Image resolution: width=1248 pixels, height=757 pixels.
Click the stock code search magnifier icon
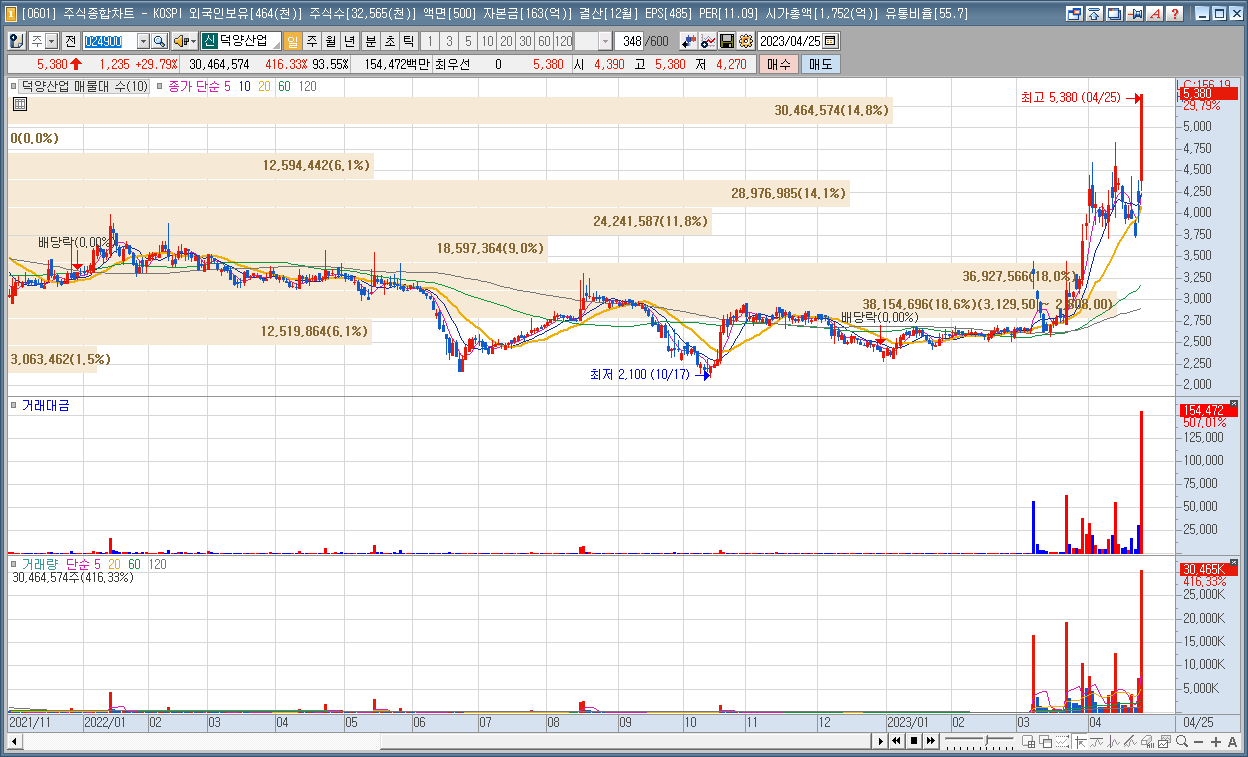point(159,41)
